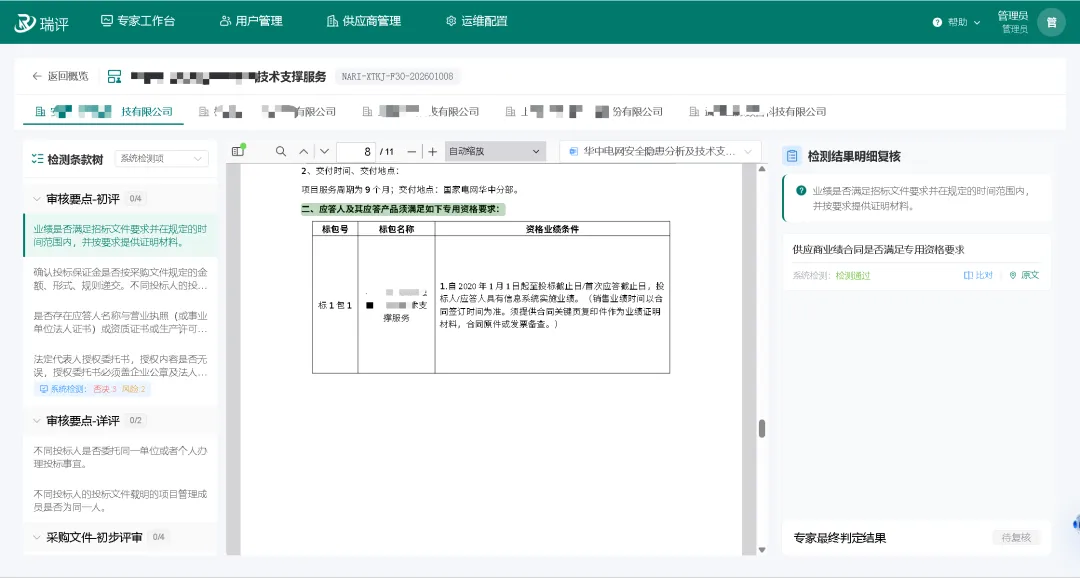Open the 专家工作台 menu
Viewport: 1080px width, 578px height.
(138, 21)
